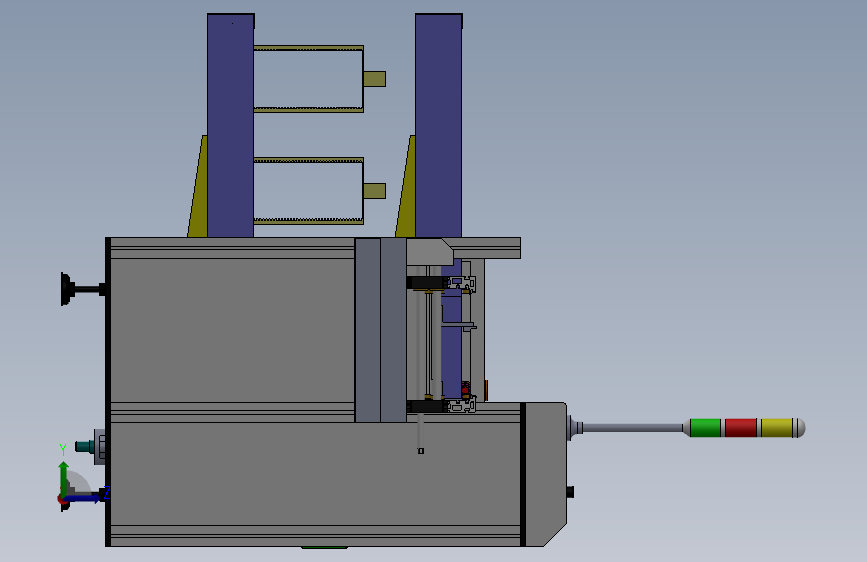Select the yellow segment of the signal tower
Screen dimensions: 867x562
click(777, 428)
